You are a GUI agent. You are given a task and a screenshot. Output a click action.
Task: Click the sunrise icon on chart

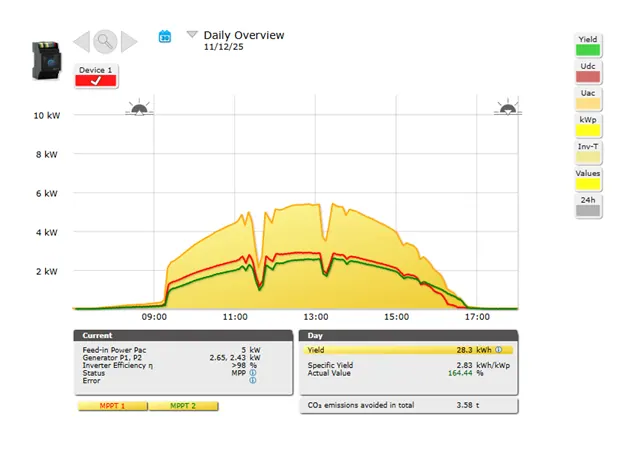click(139, 107)
